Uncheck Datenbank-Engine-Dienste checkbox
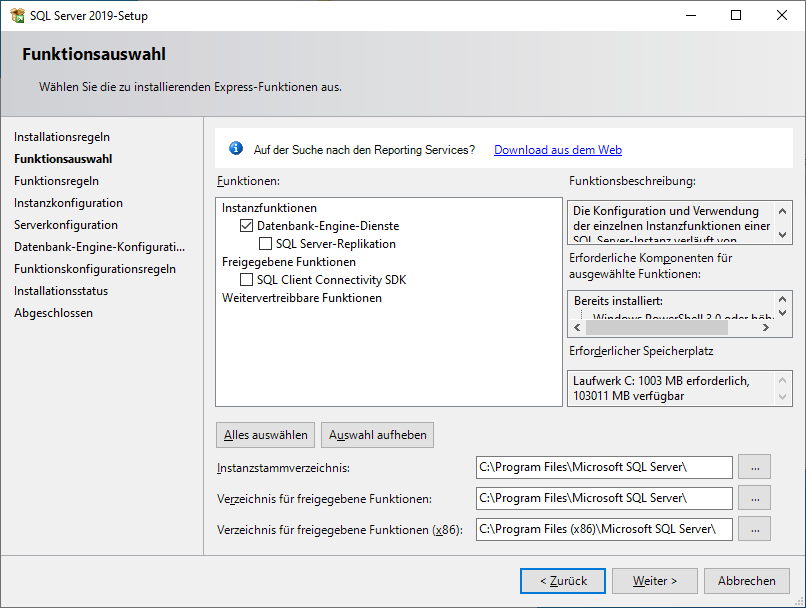This screenshot has width=806, height=608. [x=247, y=226]
